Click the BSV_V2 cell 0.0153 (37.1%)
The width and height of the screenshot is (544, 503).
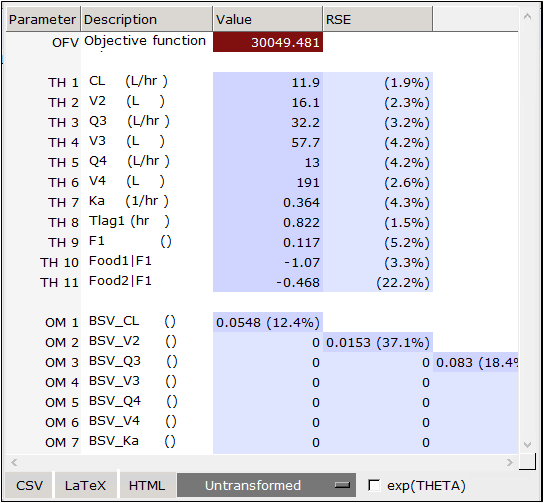[x=378, y=342]
